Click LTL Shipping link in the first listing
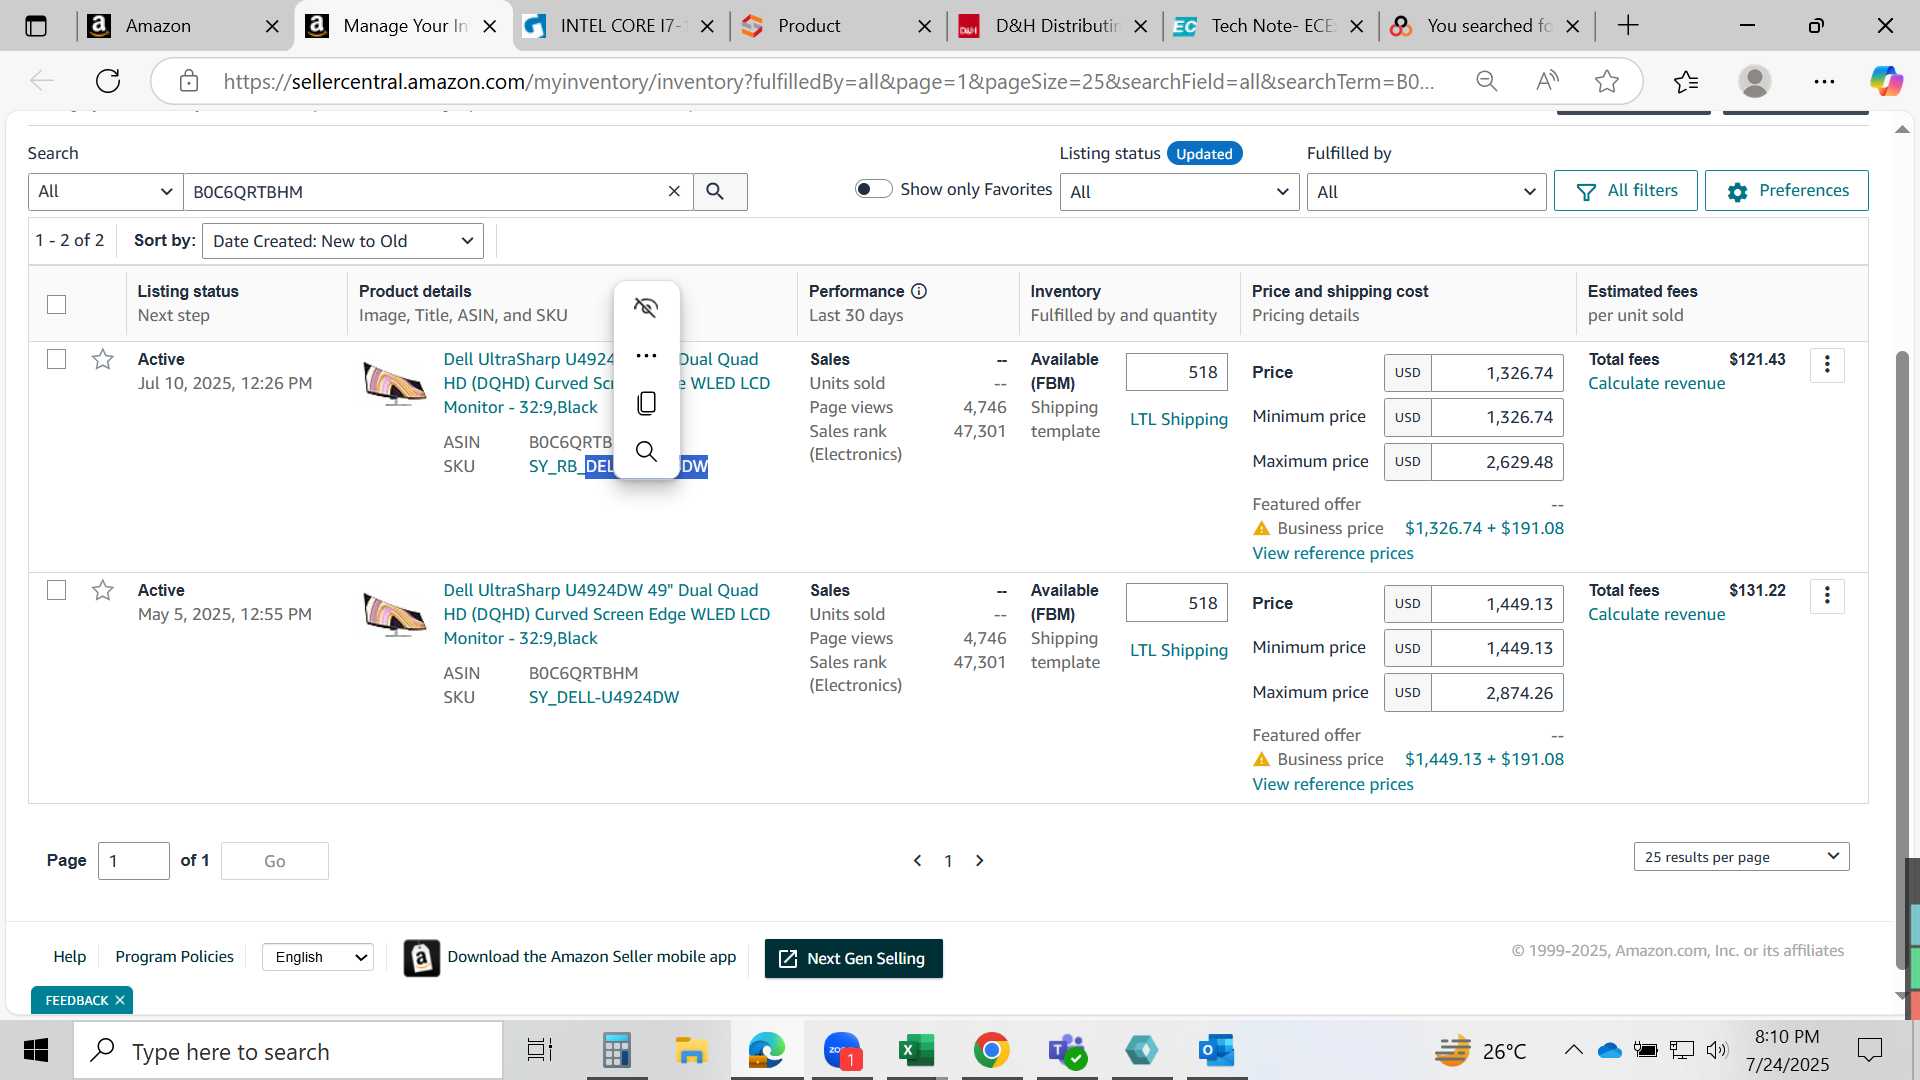The image size is (1920, 1080). click(x=1179, y=419)
